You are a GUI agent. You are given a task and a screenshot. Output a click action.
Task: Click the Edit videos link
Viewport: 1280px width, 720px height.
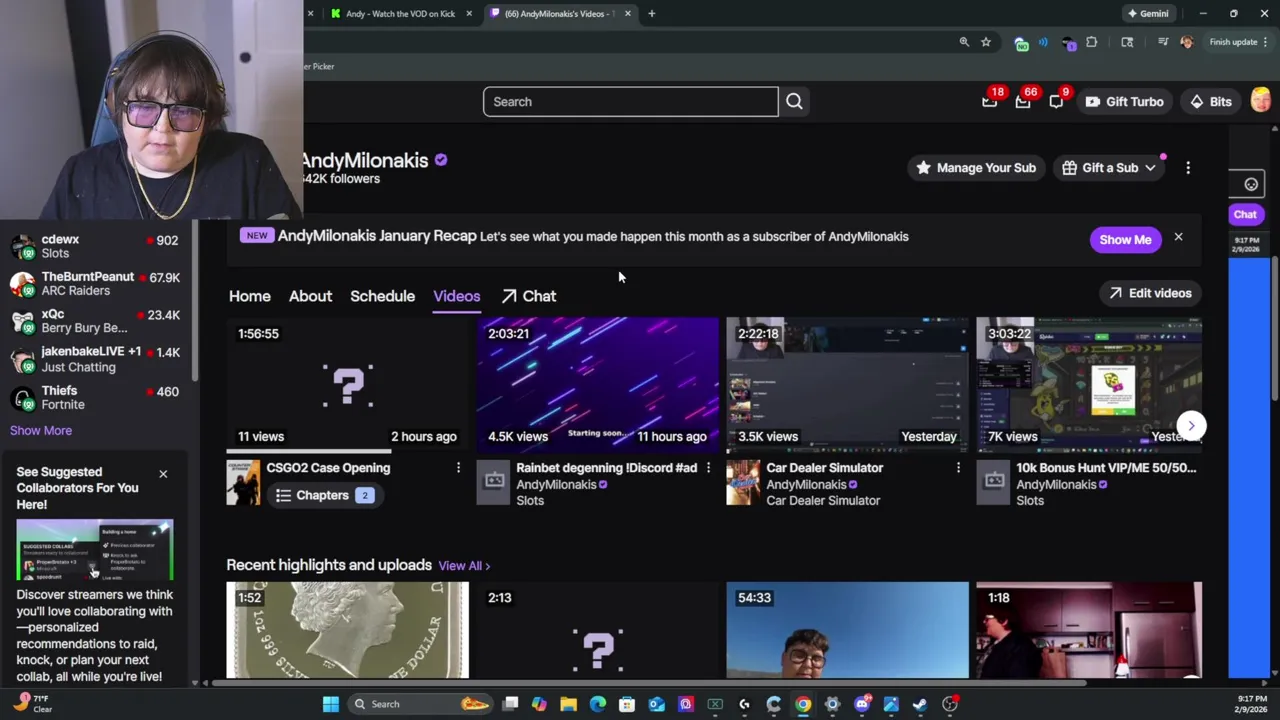[1150, 293]
